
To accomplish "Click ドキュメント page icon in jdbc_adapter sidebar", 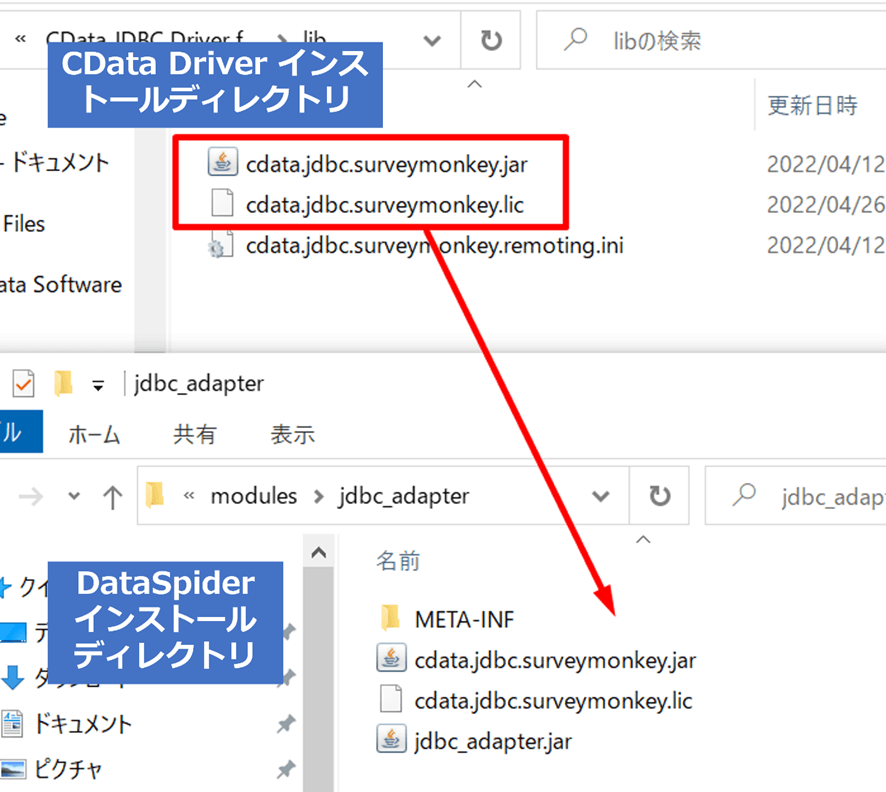I will pyautogui.click(x=12, y=724).
